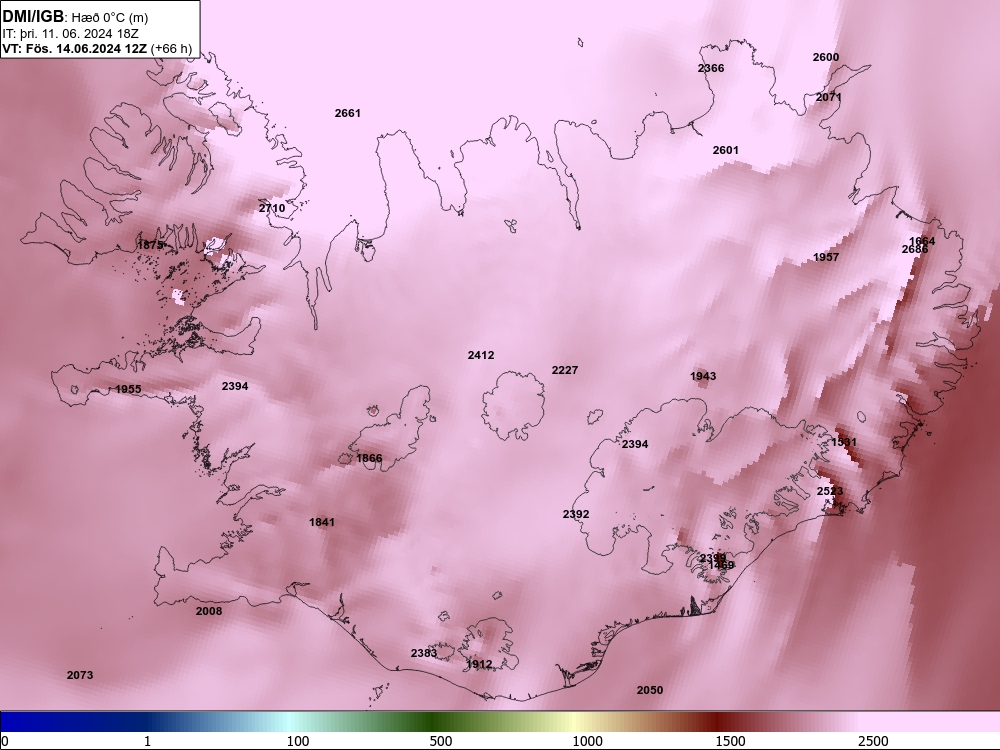Click the 1531 height label
Viewport: 1000px width, 750px height.
[x=844, y=443]
